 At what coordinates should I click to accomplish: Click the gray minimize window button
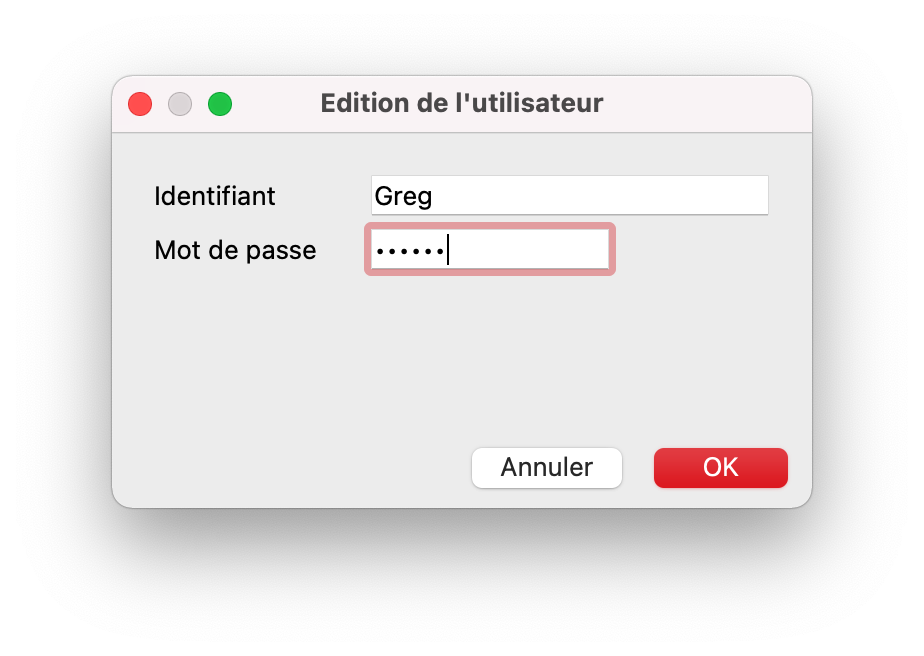(180, 104)
